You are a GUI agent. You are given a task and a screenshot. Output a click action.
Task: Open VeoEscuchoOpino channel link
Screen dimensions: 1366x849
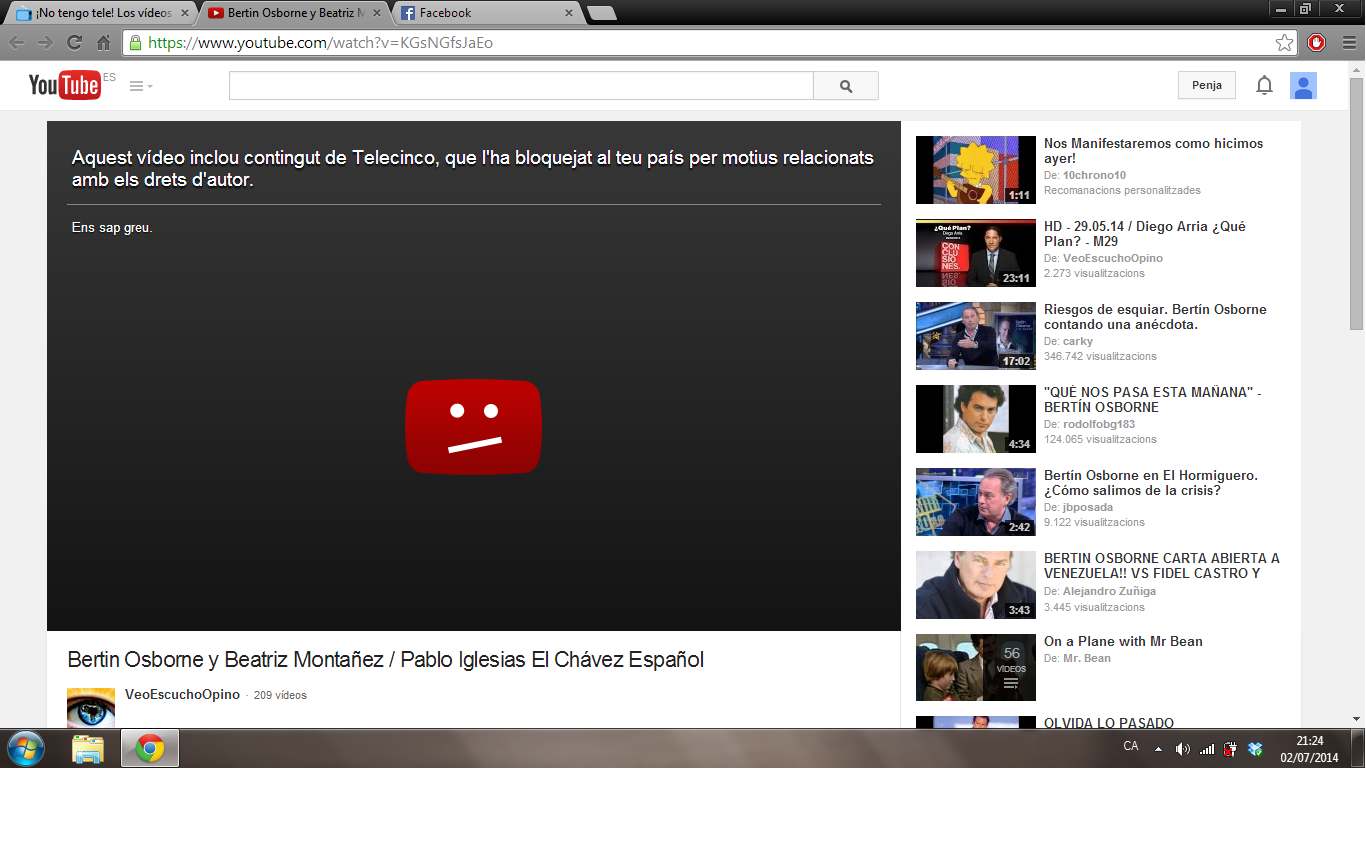[182, 695]
